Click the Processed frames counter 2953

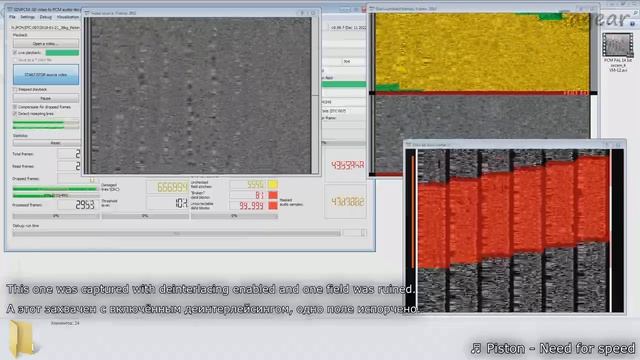[x=79, y=205]
